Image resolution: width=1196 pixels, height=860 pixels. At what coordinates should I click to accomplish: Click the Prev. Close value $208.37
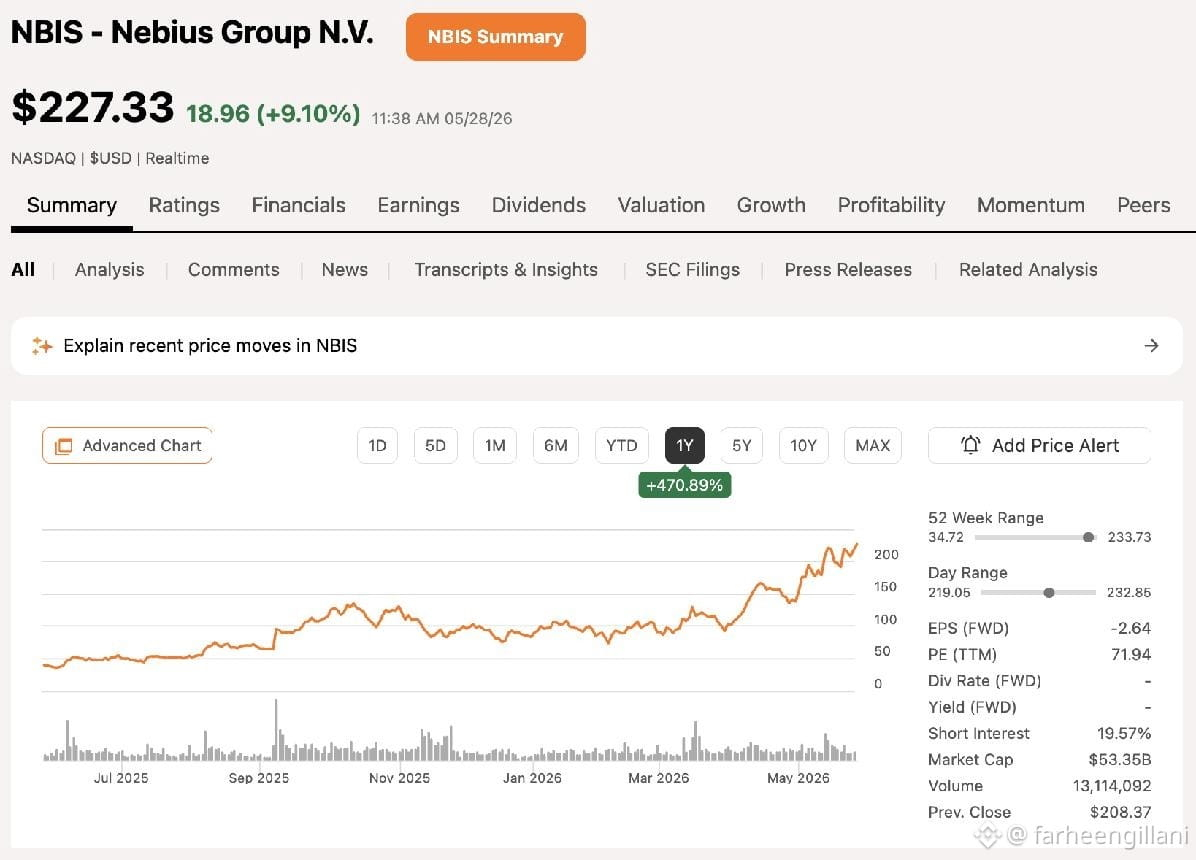pos(1120,812)
